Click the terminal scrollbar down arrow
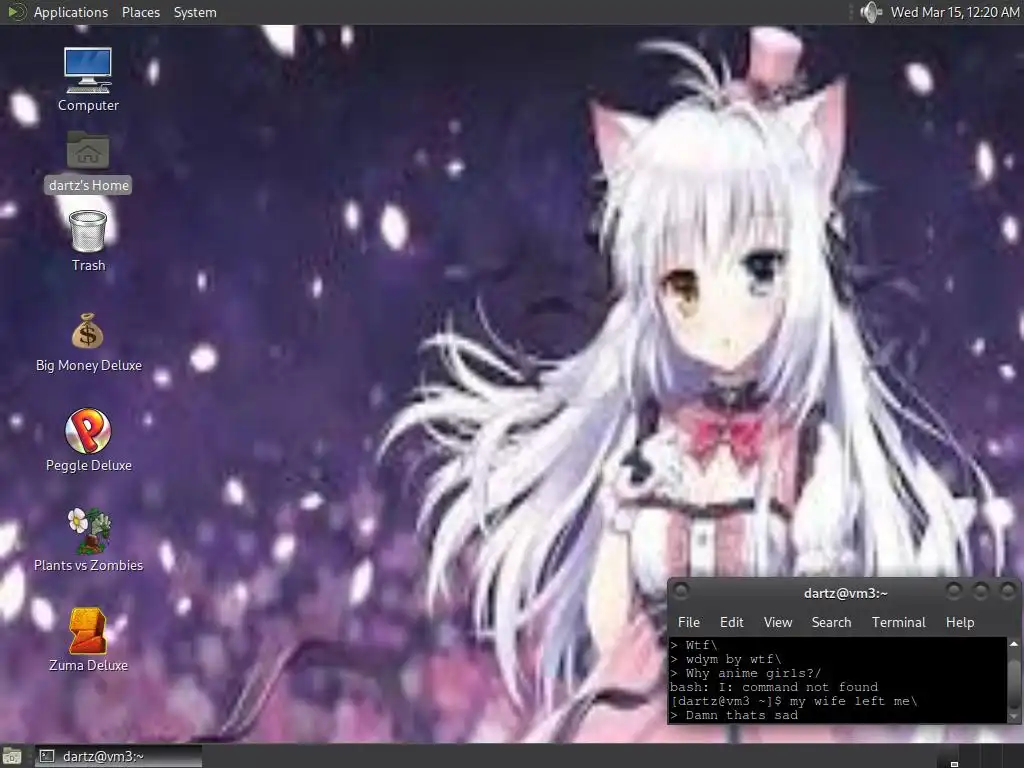This screenshot has width=1024, height=768. click(x=1014, y=716)
